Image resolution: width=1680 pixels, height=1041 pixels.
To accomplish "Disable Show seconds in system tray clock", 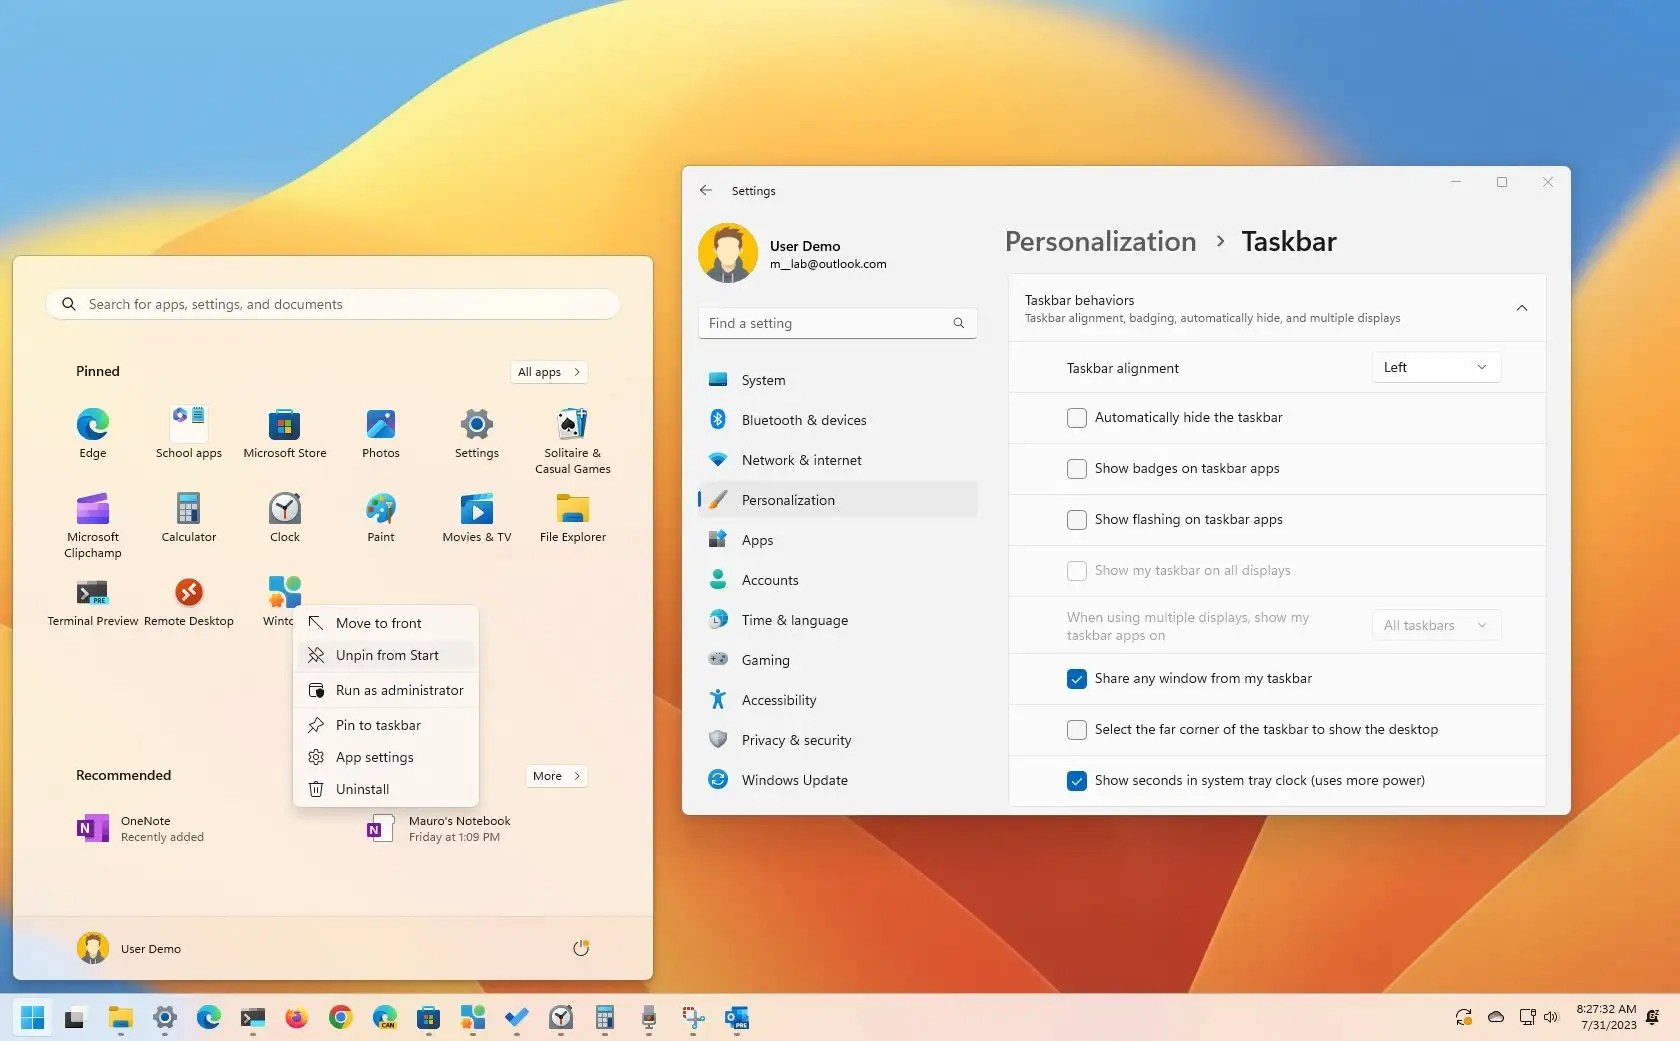I will coord(1076,781).
